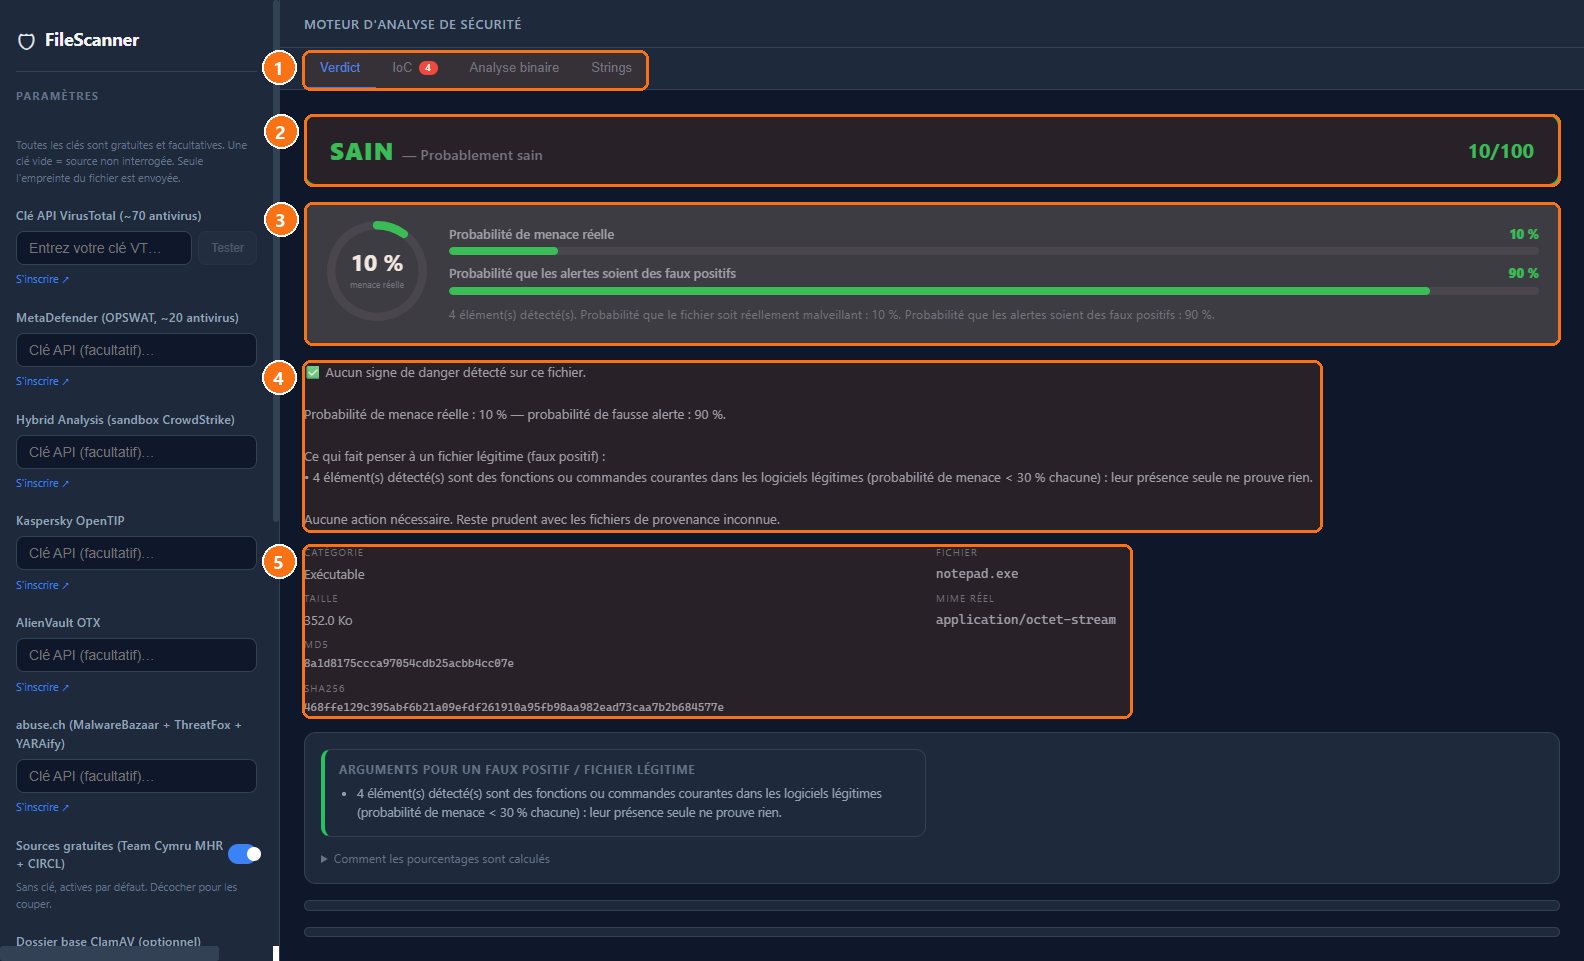
Task: Click the MIME value application/octet-stream
Action: 1026,620
